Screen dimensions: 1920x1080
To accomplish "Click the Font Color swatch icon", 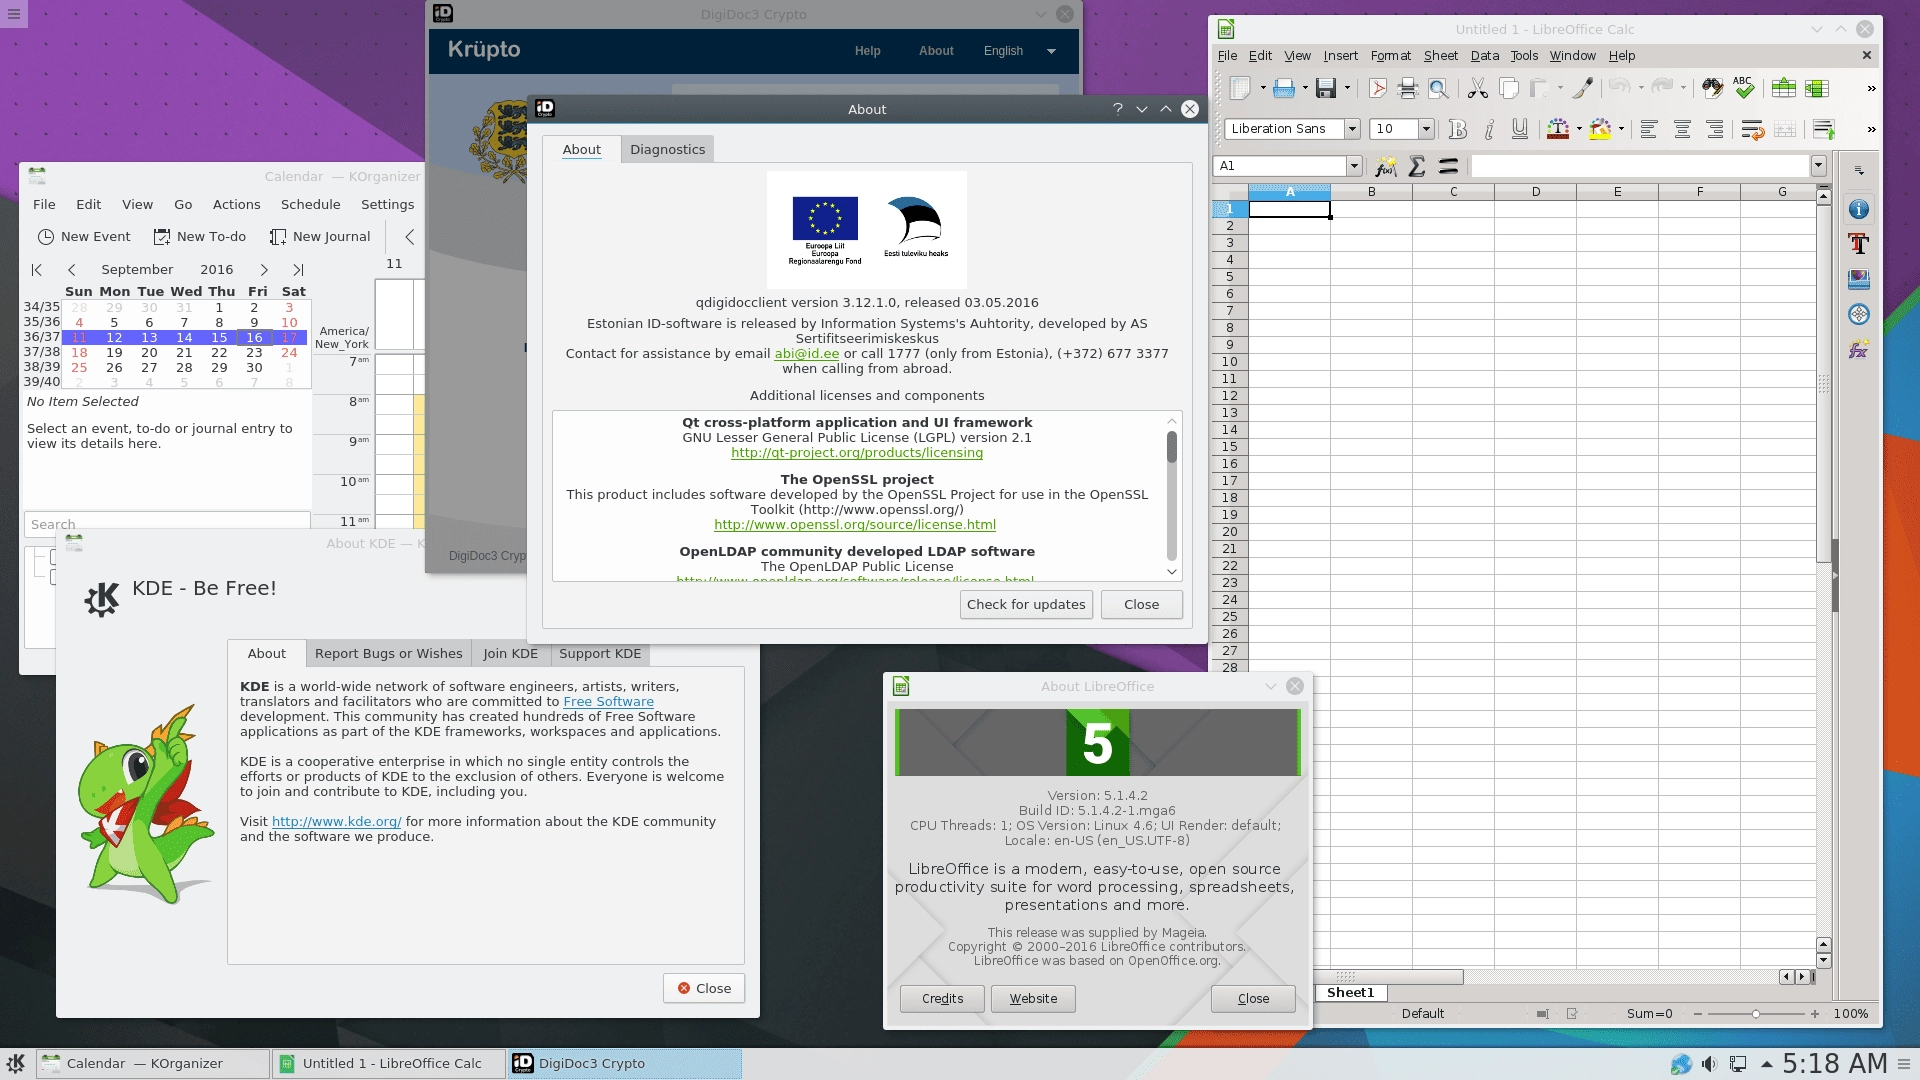I will [x=1557, y=129].
